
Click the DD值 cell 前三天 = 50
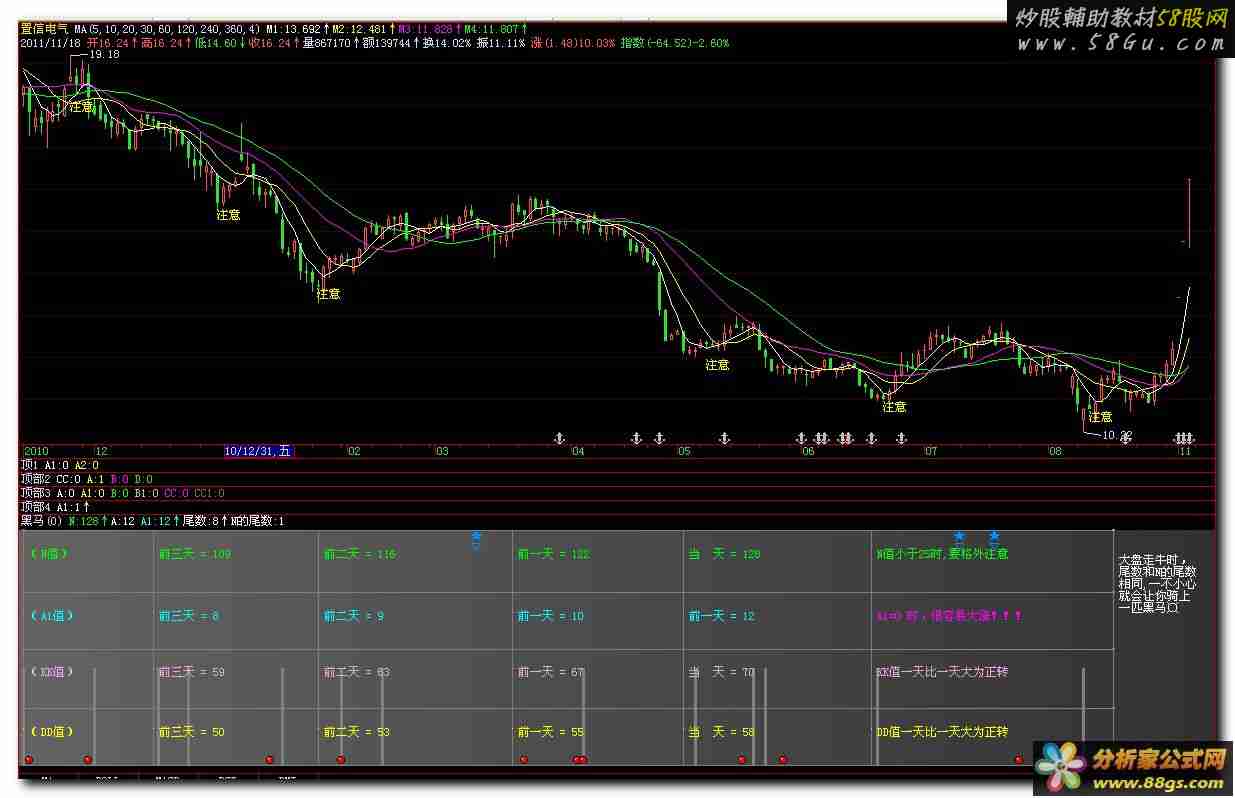[191, 732]
